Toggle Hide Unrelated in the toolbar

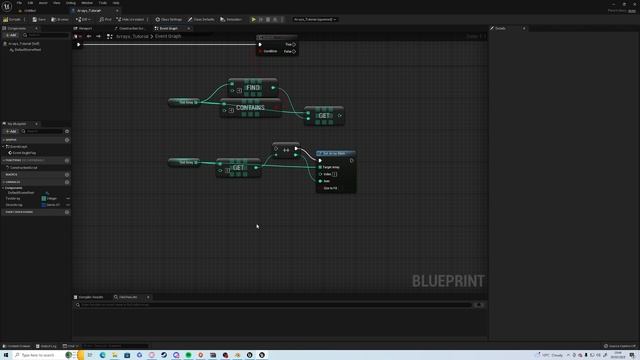point(130,19)
